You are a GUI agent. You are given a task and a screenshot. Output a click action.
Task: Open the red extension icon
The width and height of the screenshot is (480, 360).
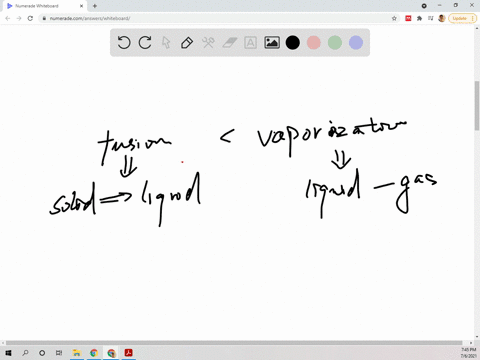[408, 18]
